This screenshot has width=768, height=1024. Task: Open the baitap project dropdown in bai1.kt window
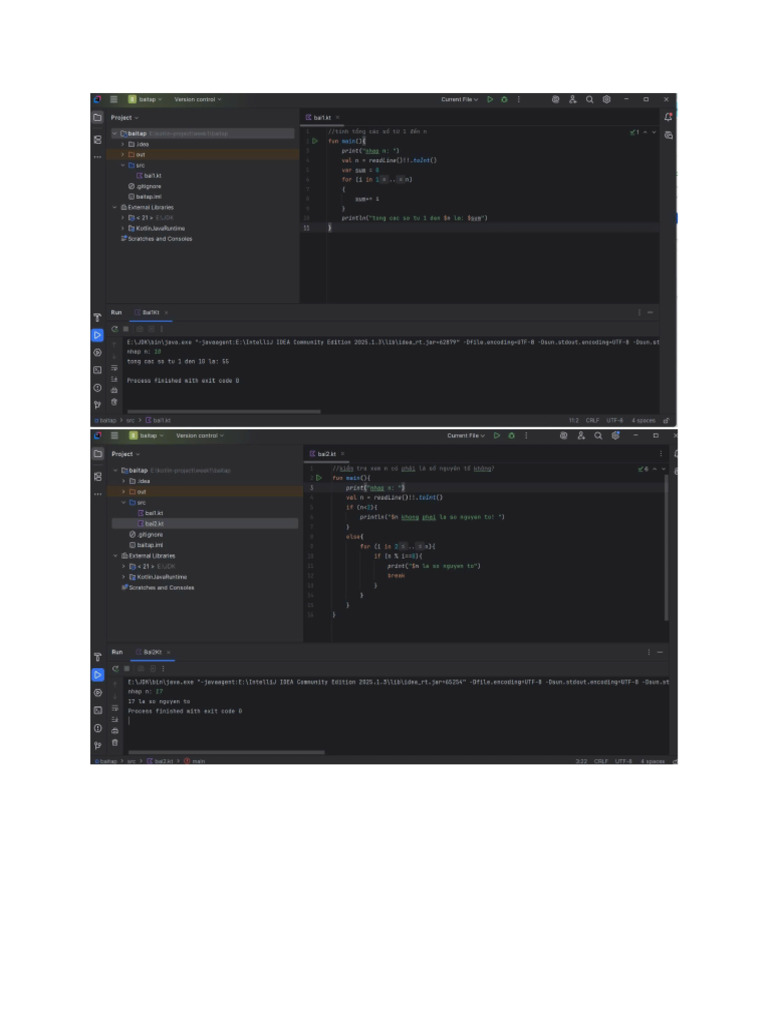coord(145,99)
